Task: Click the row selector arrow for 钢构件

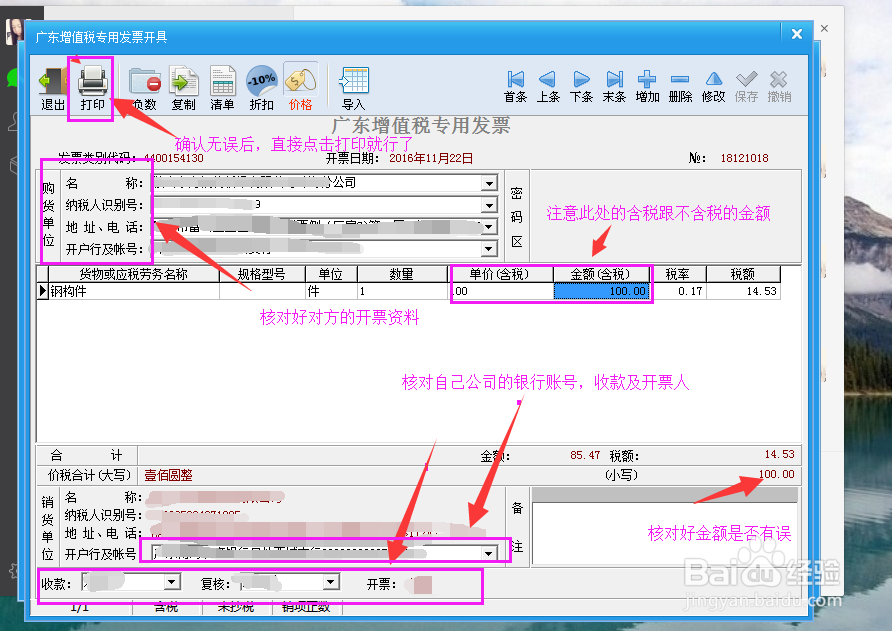Action: tap(43, 291)
